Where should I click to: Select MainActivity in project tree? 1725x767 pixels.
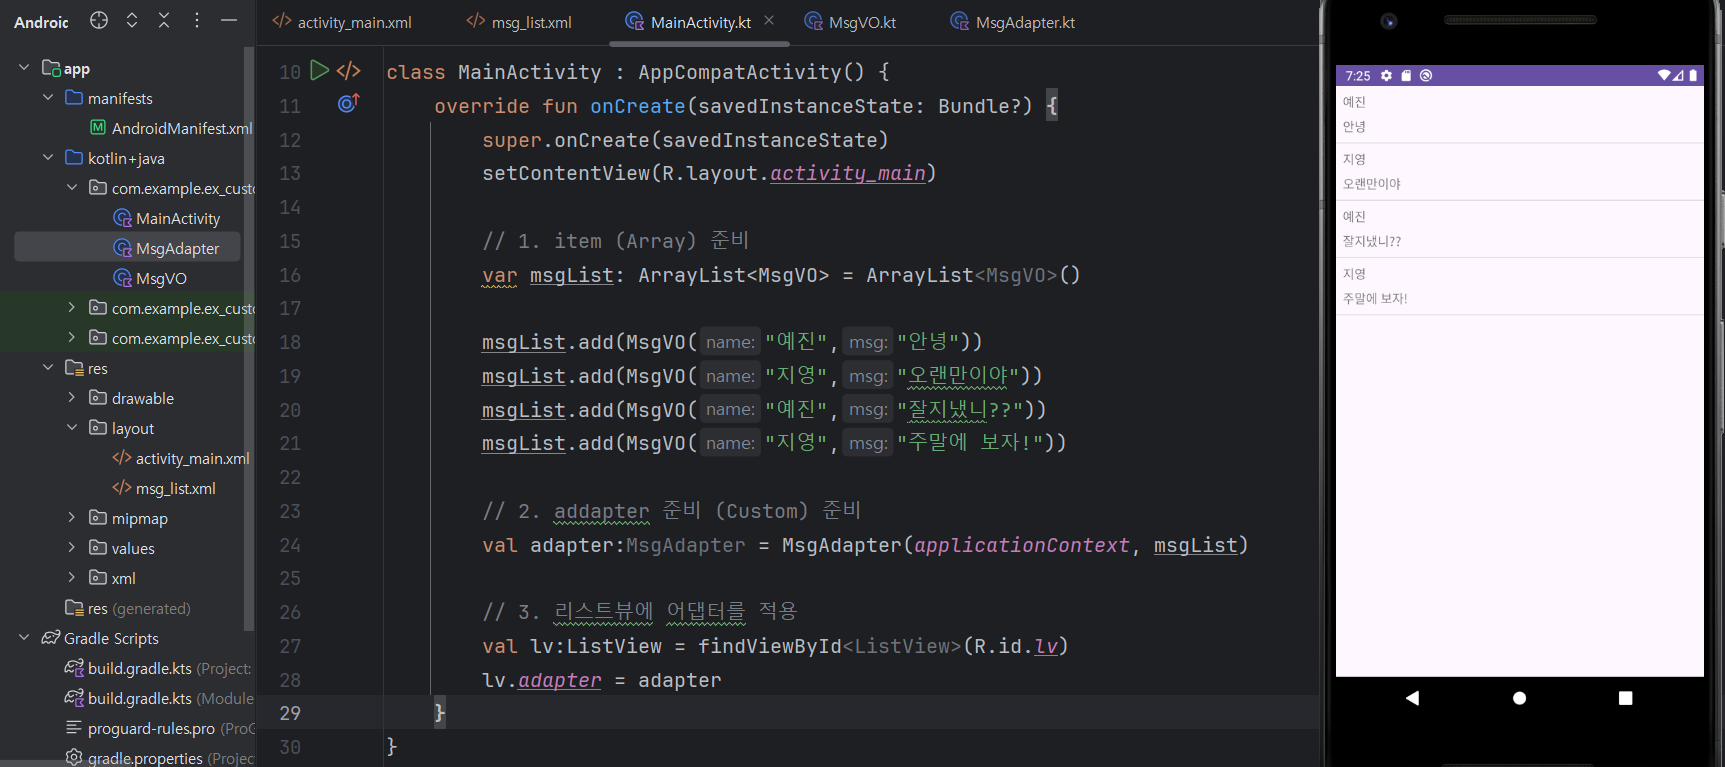click(166, 218)
